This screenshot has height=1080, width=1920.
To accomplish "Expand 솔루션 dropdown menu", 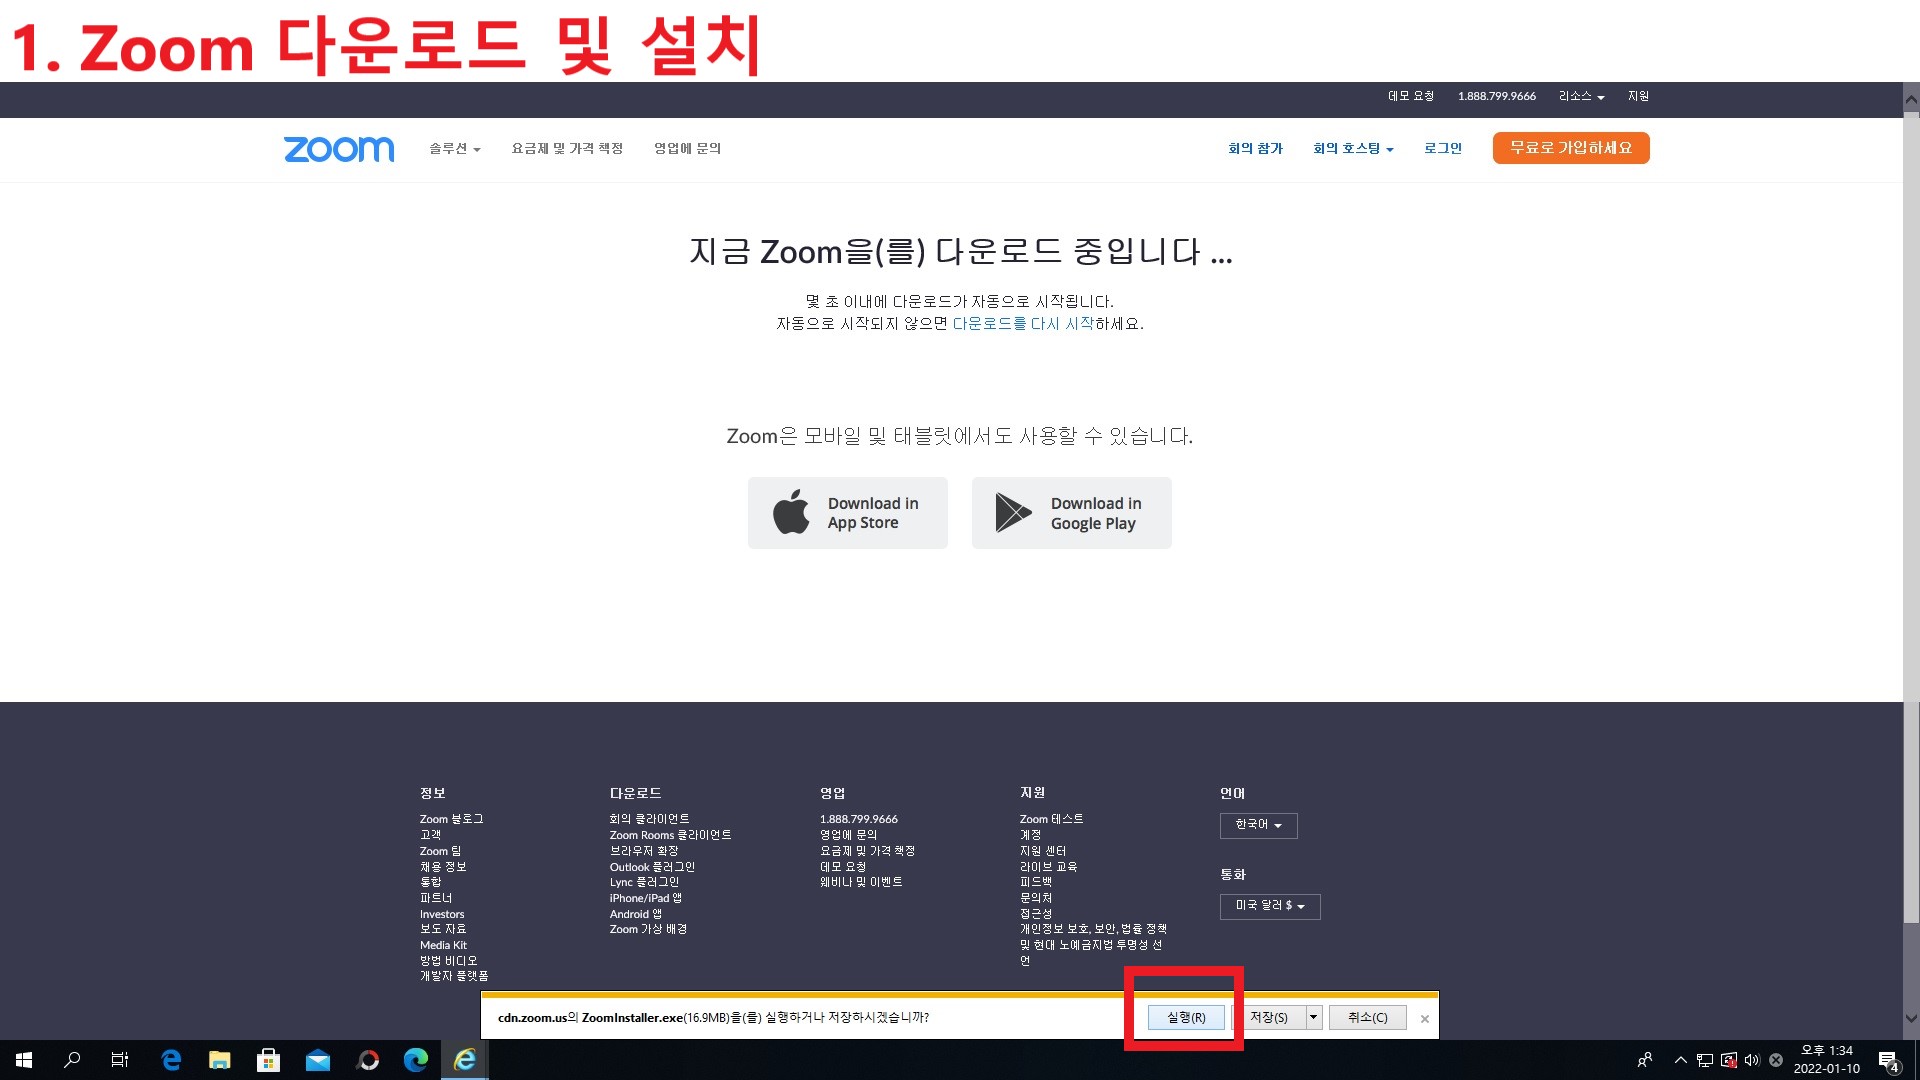I will click(x=455, y=148).
